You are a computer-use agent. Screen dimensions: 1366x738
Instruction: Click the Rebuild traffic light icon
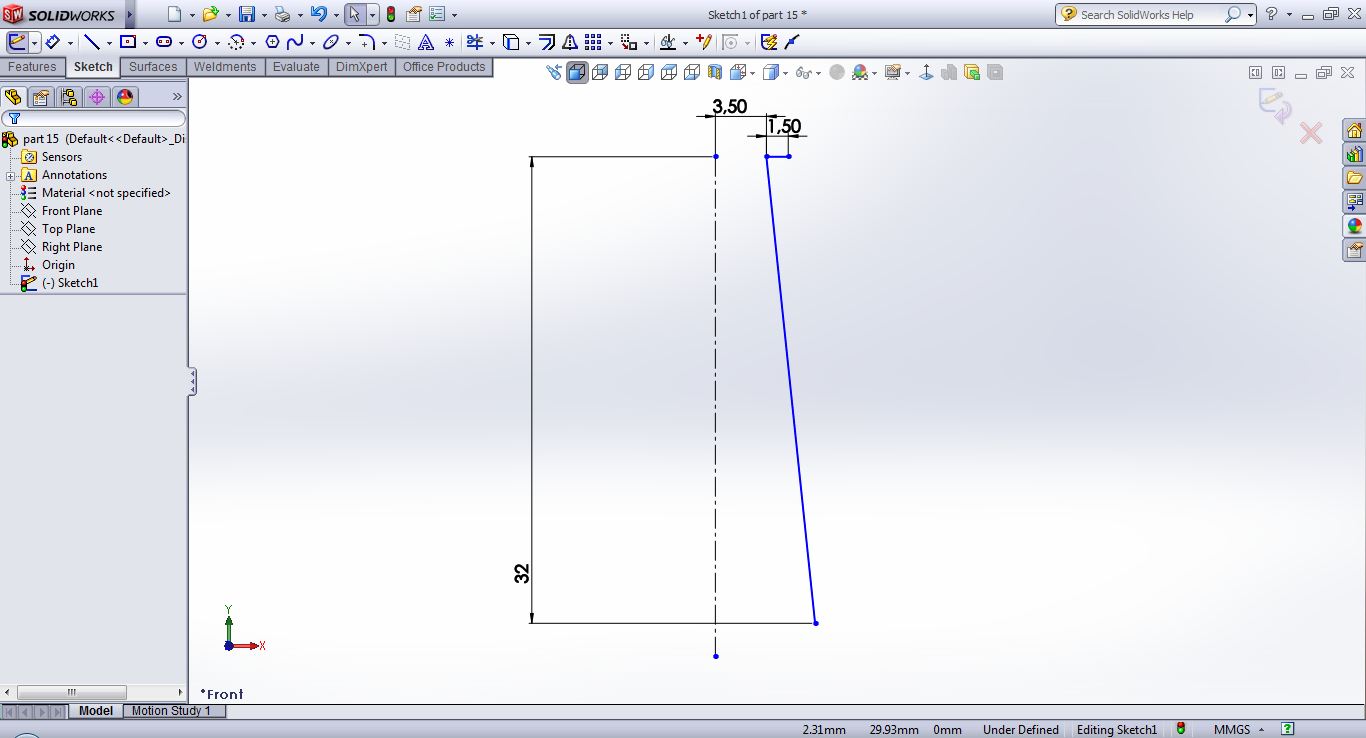pyautogui.click(x=390, y=15)
